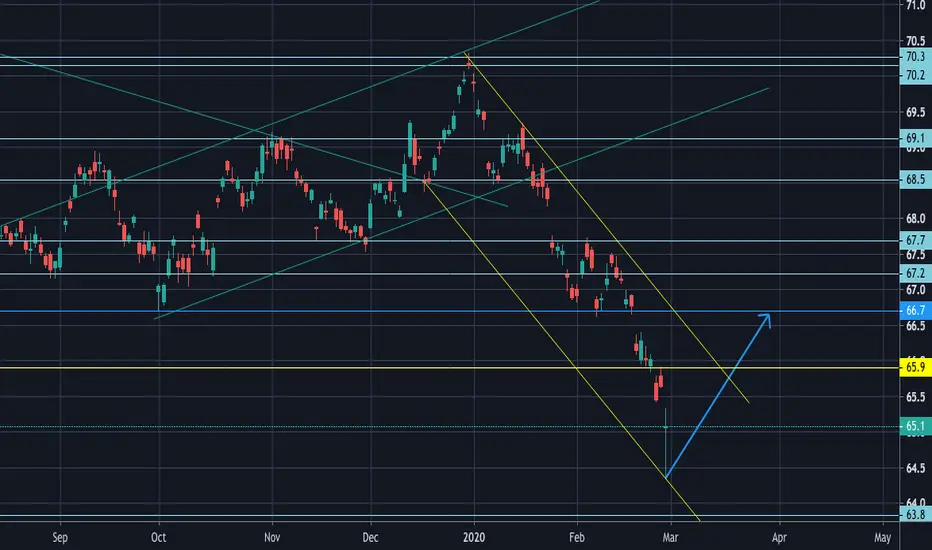Select the dotted green current-price line at 65.1
932x550 pixels.
coord(449,426)
